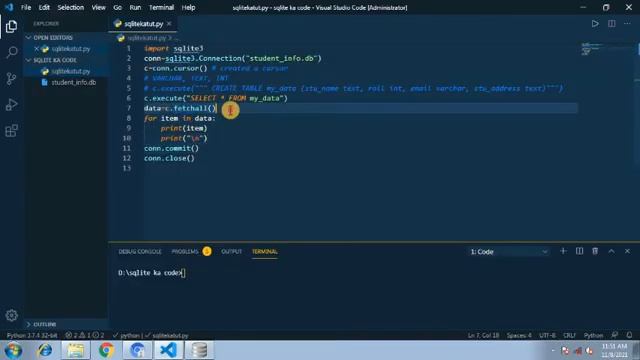Create a new terminal with plus icon
Image resolution: width=640 pixels, height=360 pixels.
click(563, 251)
